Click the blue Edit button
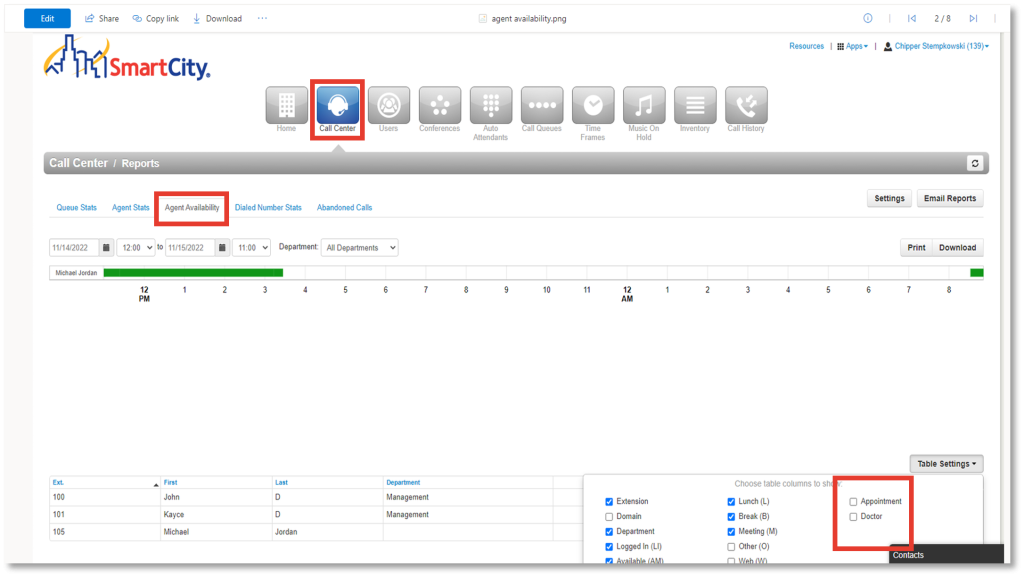Screen dimensions: 1024x577 [x=47, y=18]
